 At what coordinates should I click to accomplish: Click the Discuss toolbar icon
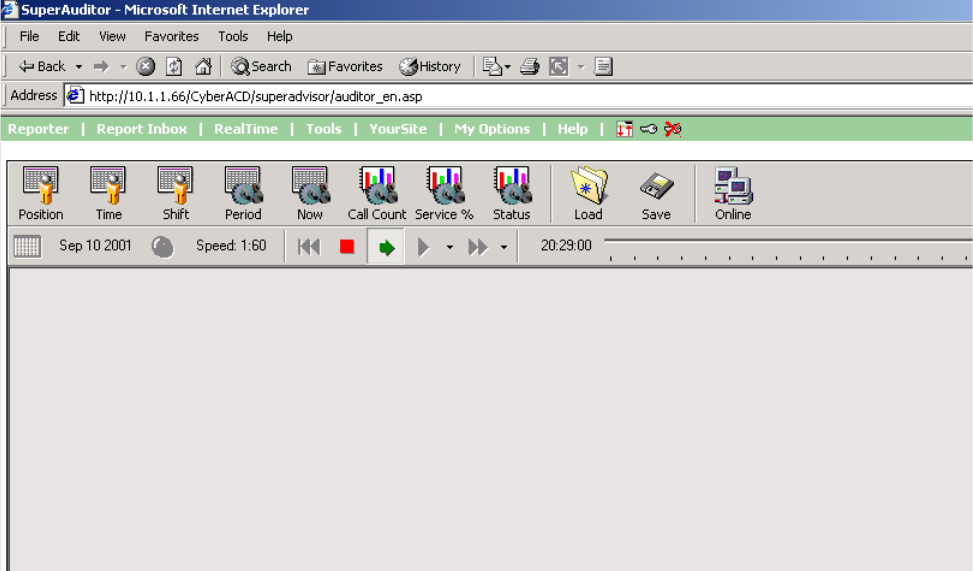click(x=604, y=66)
